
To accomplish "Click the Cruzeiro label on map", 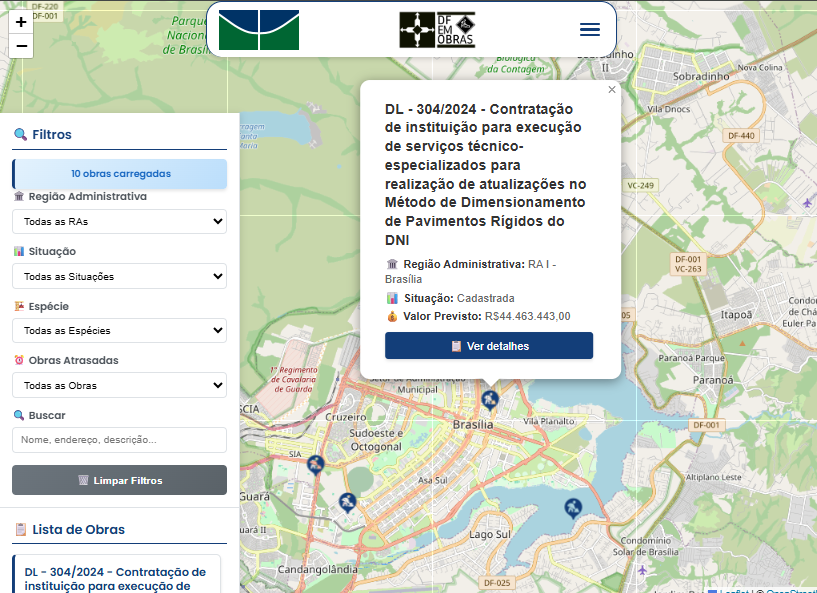I will [x=345, y=417].
